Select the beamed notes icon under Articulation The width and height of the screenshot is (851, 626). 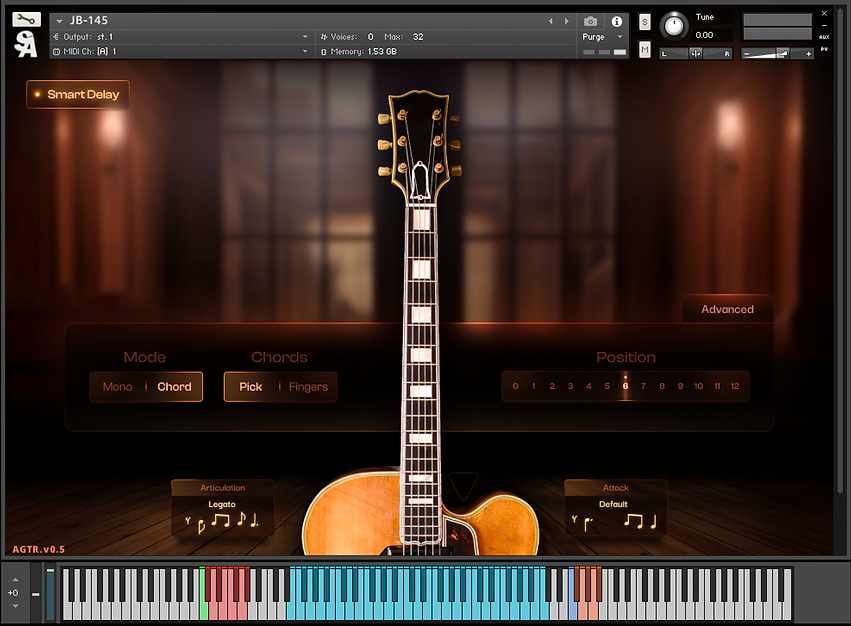pos(221,520)
